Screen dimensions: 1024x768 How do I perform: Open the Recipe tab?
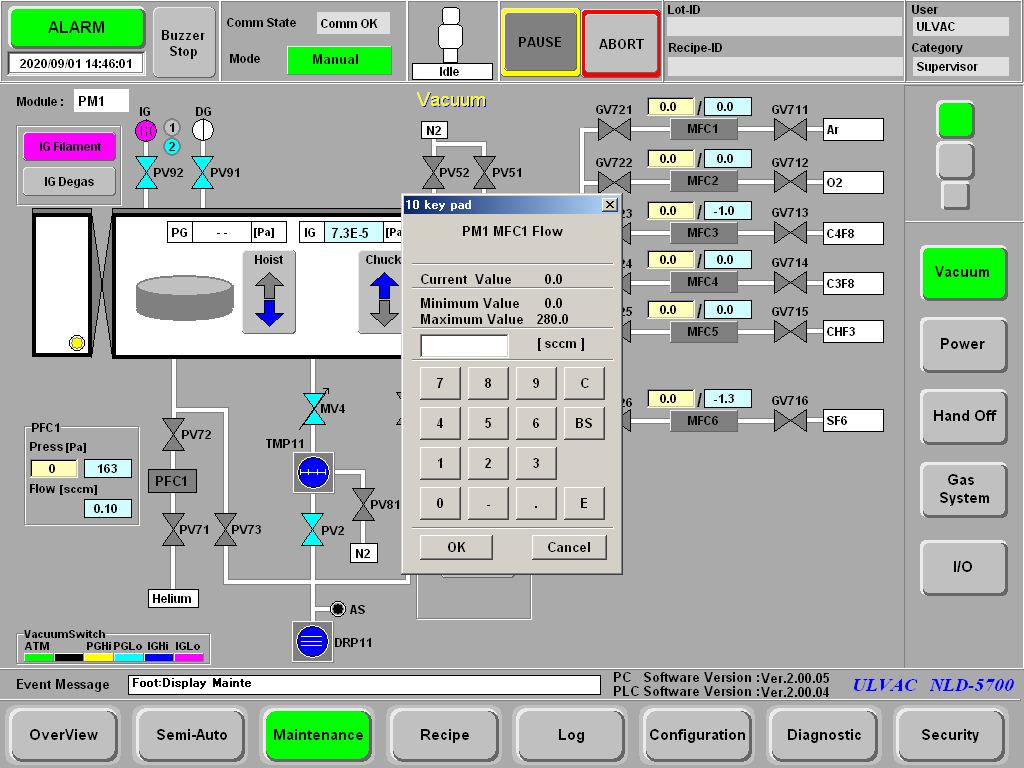(x=444, y=735)
